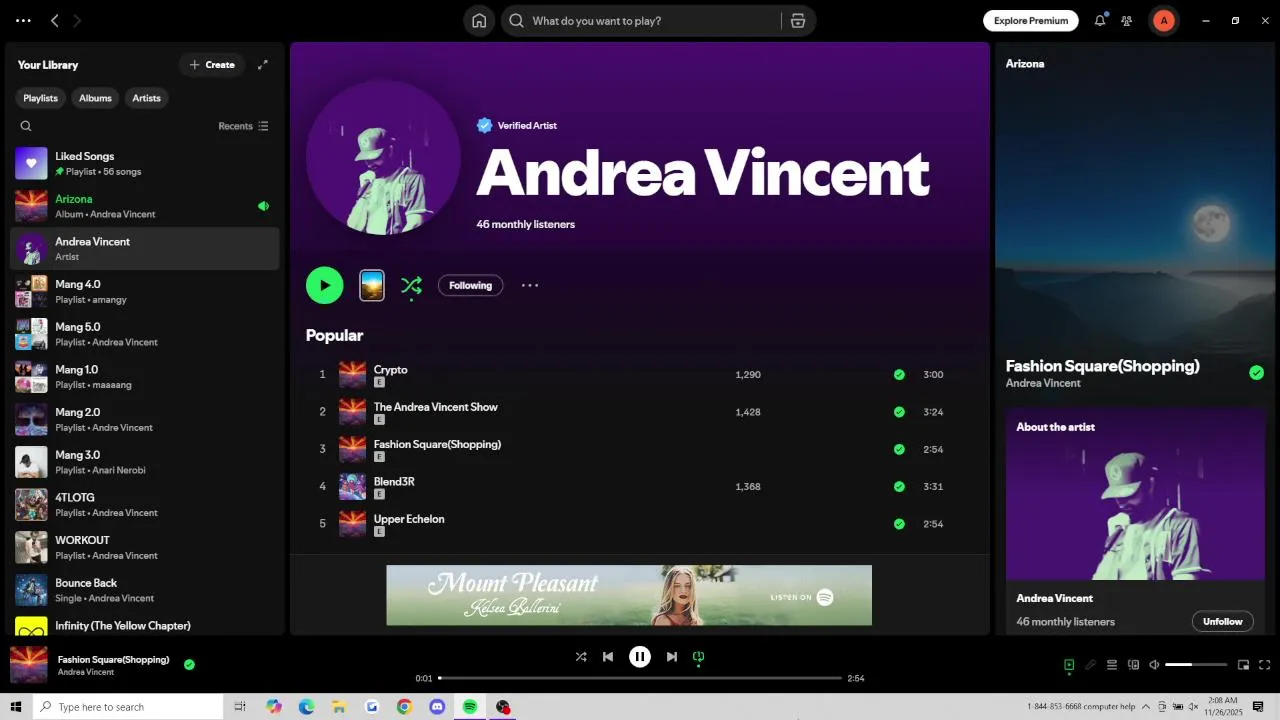The image size is (1280, 720).
Task: Remove Crypto from Liked Songs checkmark
Action: click(899, 375)
